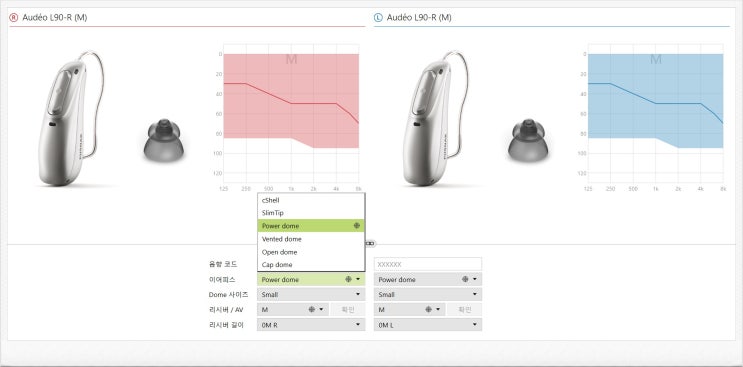The image size is (743, 367).
Task: Click the left ear power dome image
Action: [x=528, y=140]
